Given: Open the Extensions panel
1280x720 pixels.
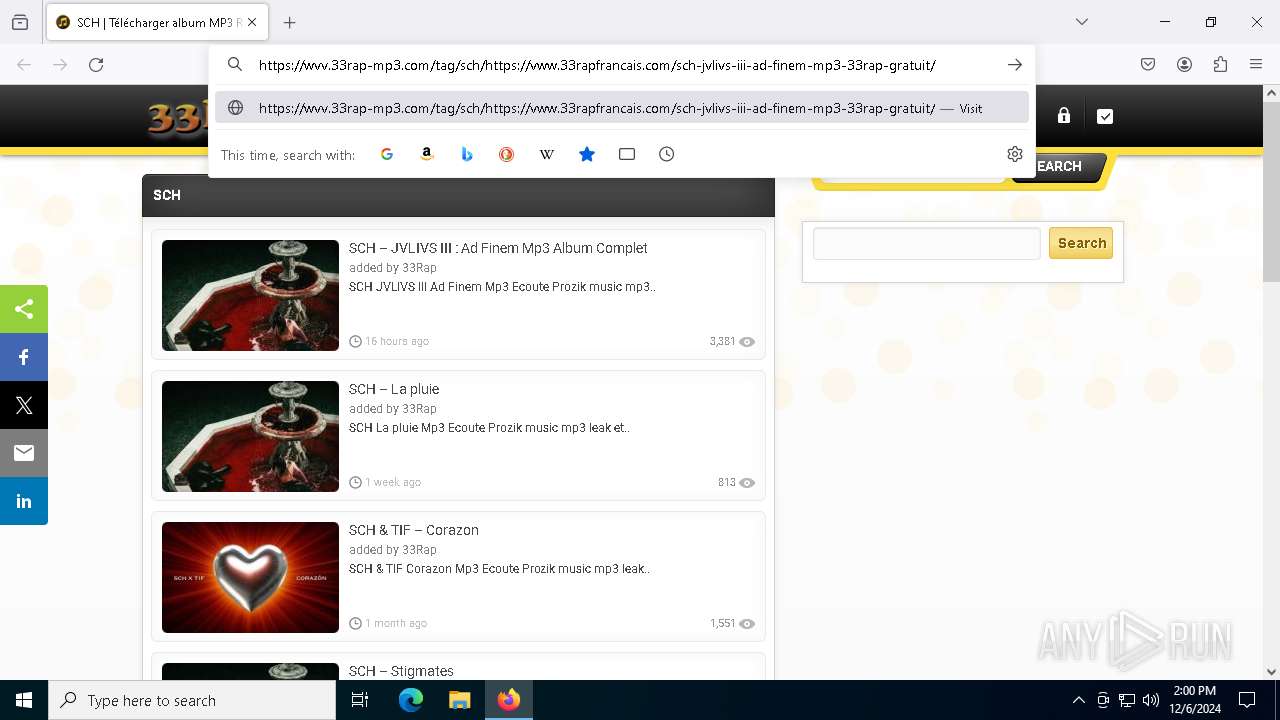Looking at the screenshot, I should point(1220,65).
